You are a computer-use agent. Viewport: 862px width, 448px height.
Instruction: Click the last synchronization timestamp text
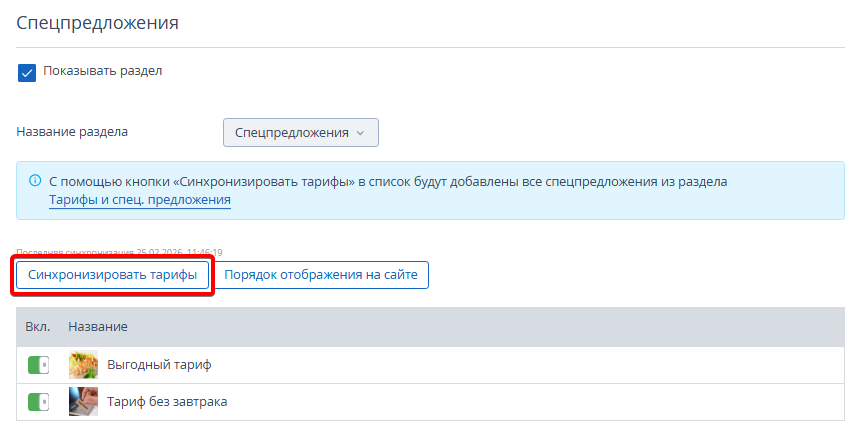point(119,252)
